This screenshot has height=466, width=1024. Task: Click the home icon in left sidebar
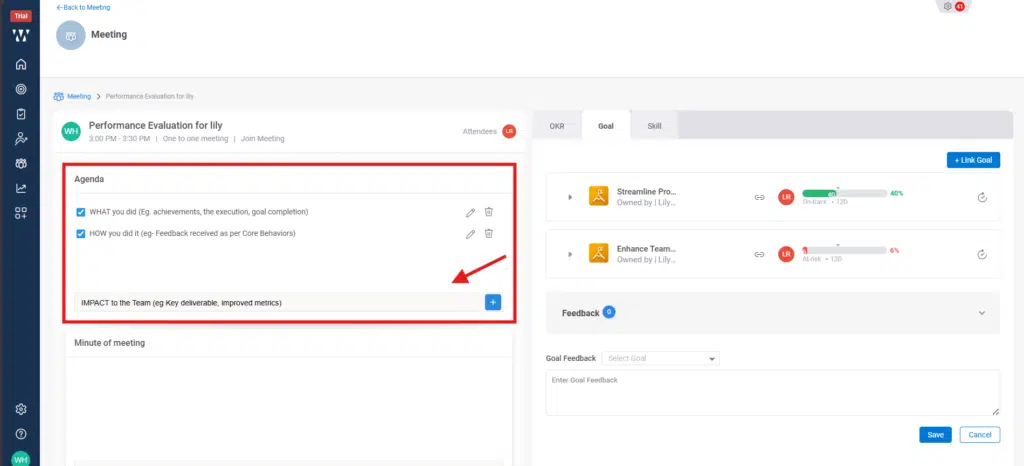tap(20, 65)
